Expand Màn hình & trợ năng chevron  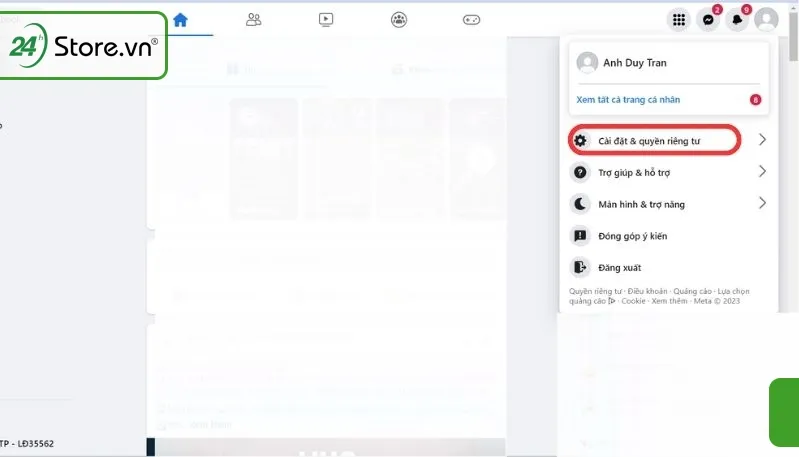(762, 203)
